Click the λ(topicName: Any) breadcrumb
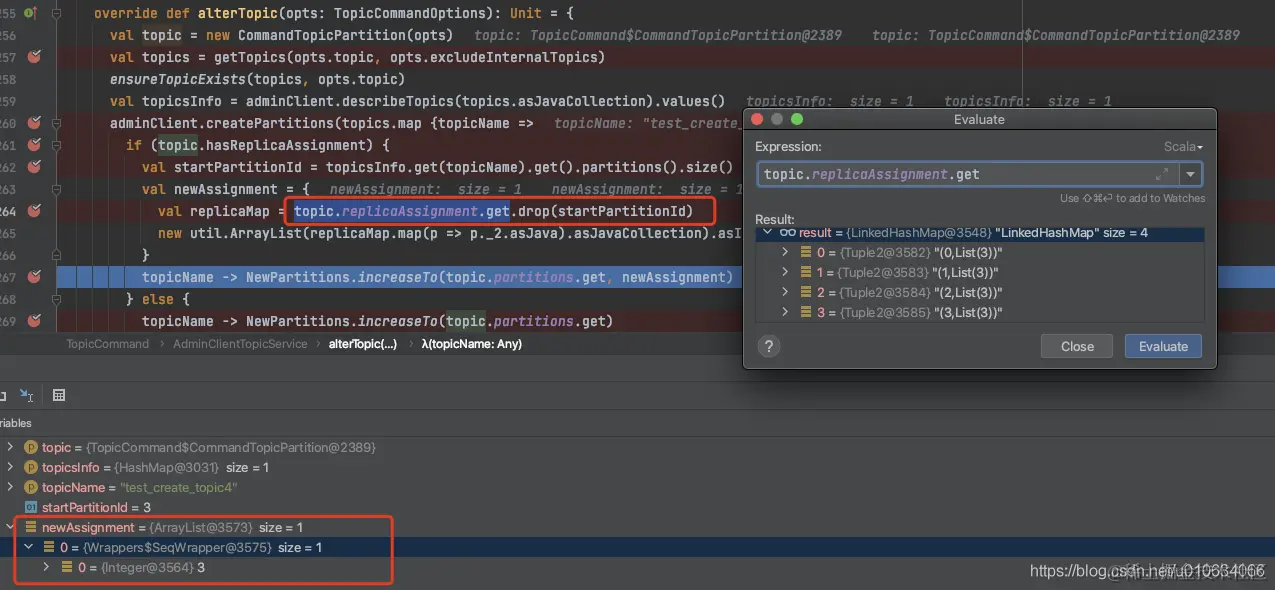The height and width of the screenshot is (590, 1275). coord(472,344)
